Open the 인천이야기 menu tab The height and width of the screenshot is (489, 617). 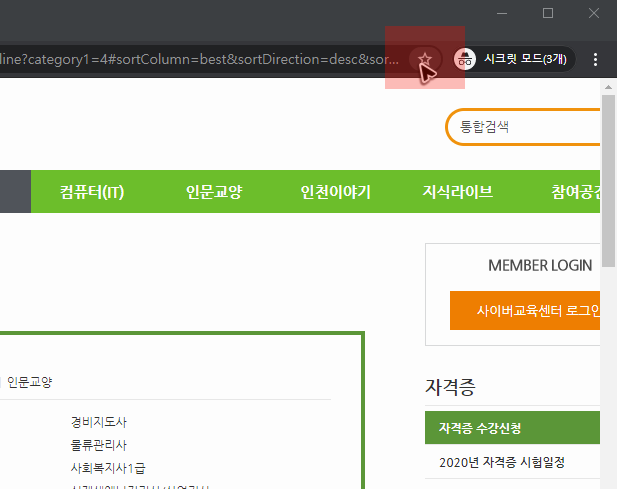point(336,192)
